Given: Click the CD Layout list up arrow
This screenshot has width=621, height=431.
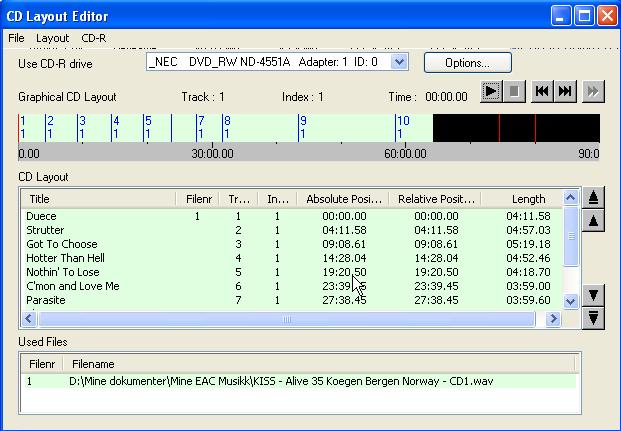Looking at the screenshot, I should coord(570,197).
